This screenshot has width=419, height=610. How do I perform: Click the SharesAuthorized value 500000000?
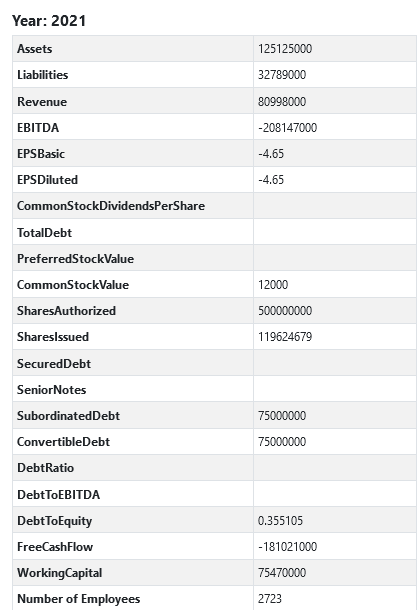tap(285, 311)
